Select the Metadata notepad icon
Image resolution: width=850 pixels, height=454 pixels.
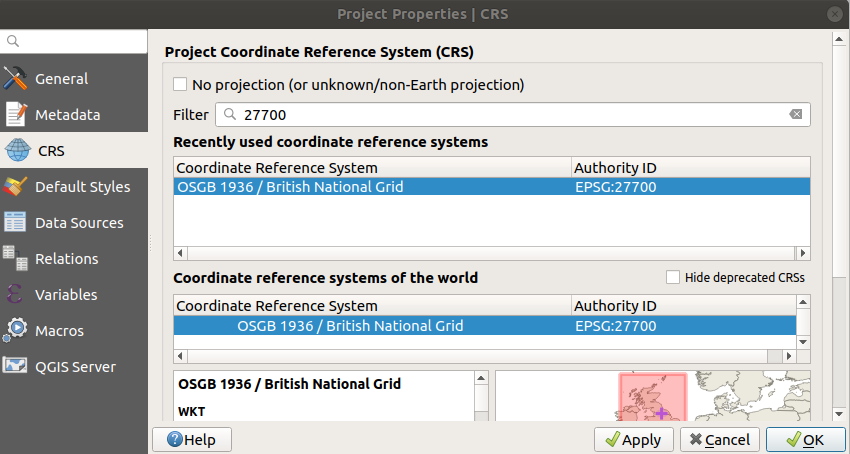click(x=16, y=114)
